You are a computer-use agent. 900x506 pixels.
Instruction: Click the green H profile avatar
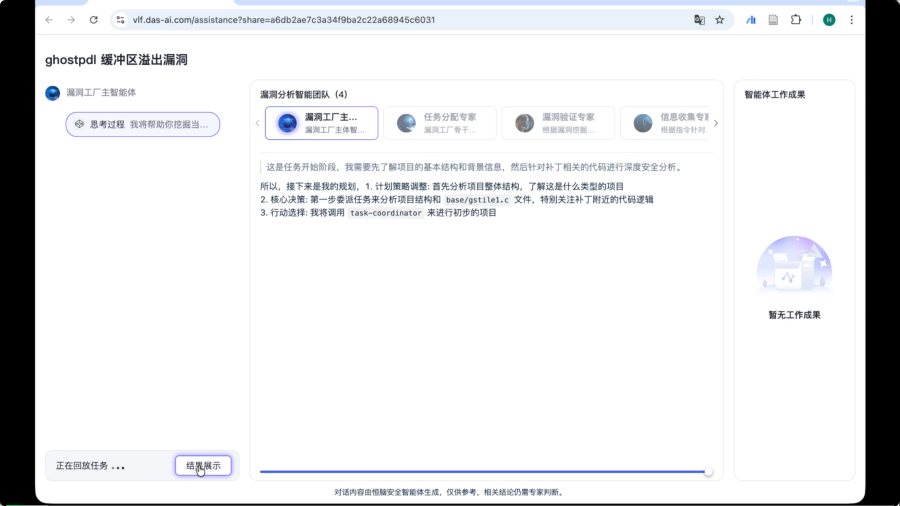pyautogui.click(x=829, y=20)
